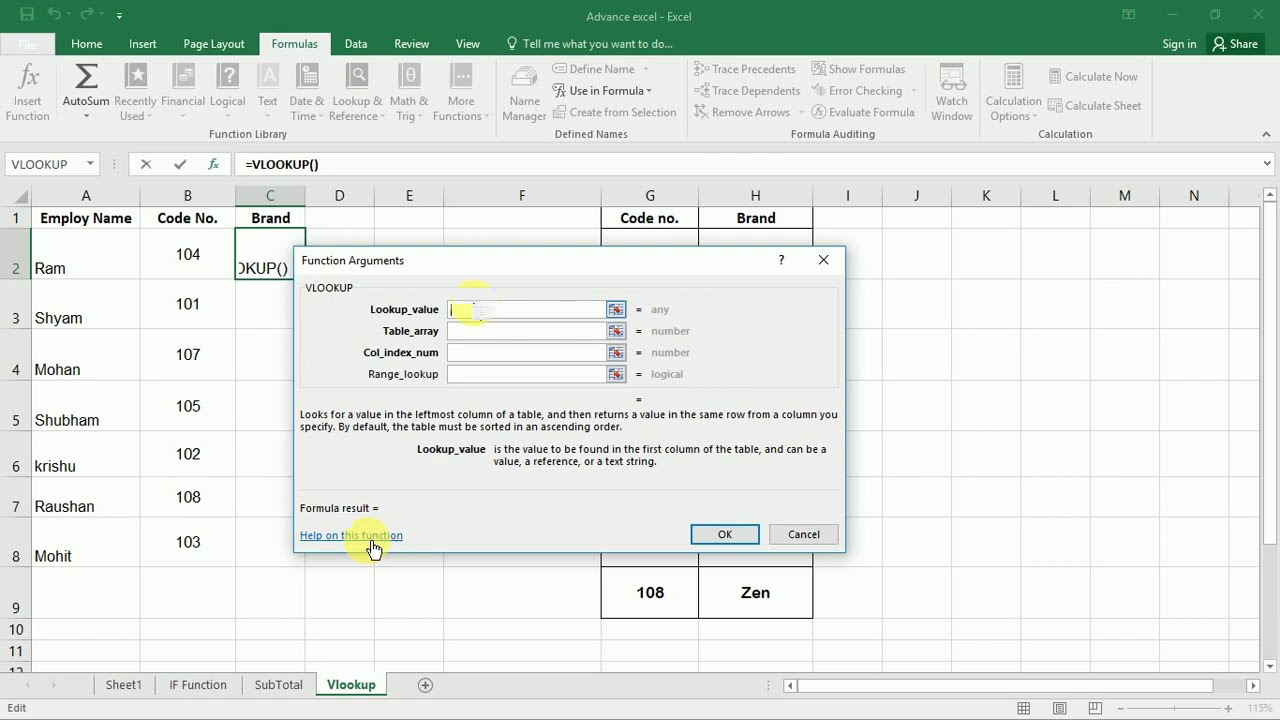Cancel the formula bar entry with the X icon
The image size is (1280, 720).
(x=146, y=164)
